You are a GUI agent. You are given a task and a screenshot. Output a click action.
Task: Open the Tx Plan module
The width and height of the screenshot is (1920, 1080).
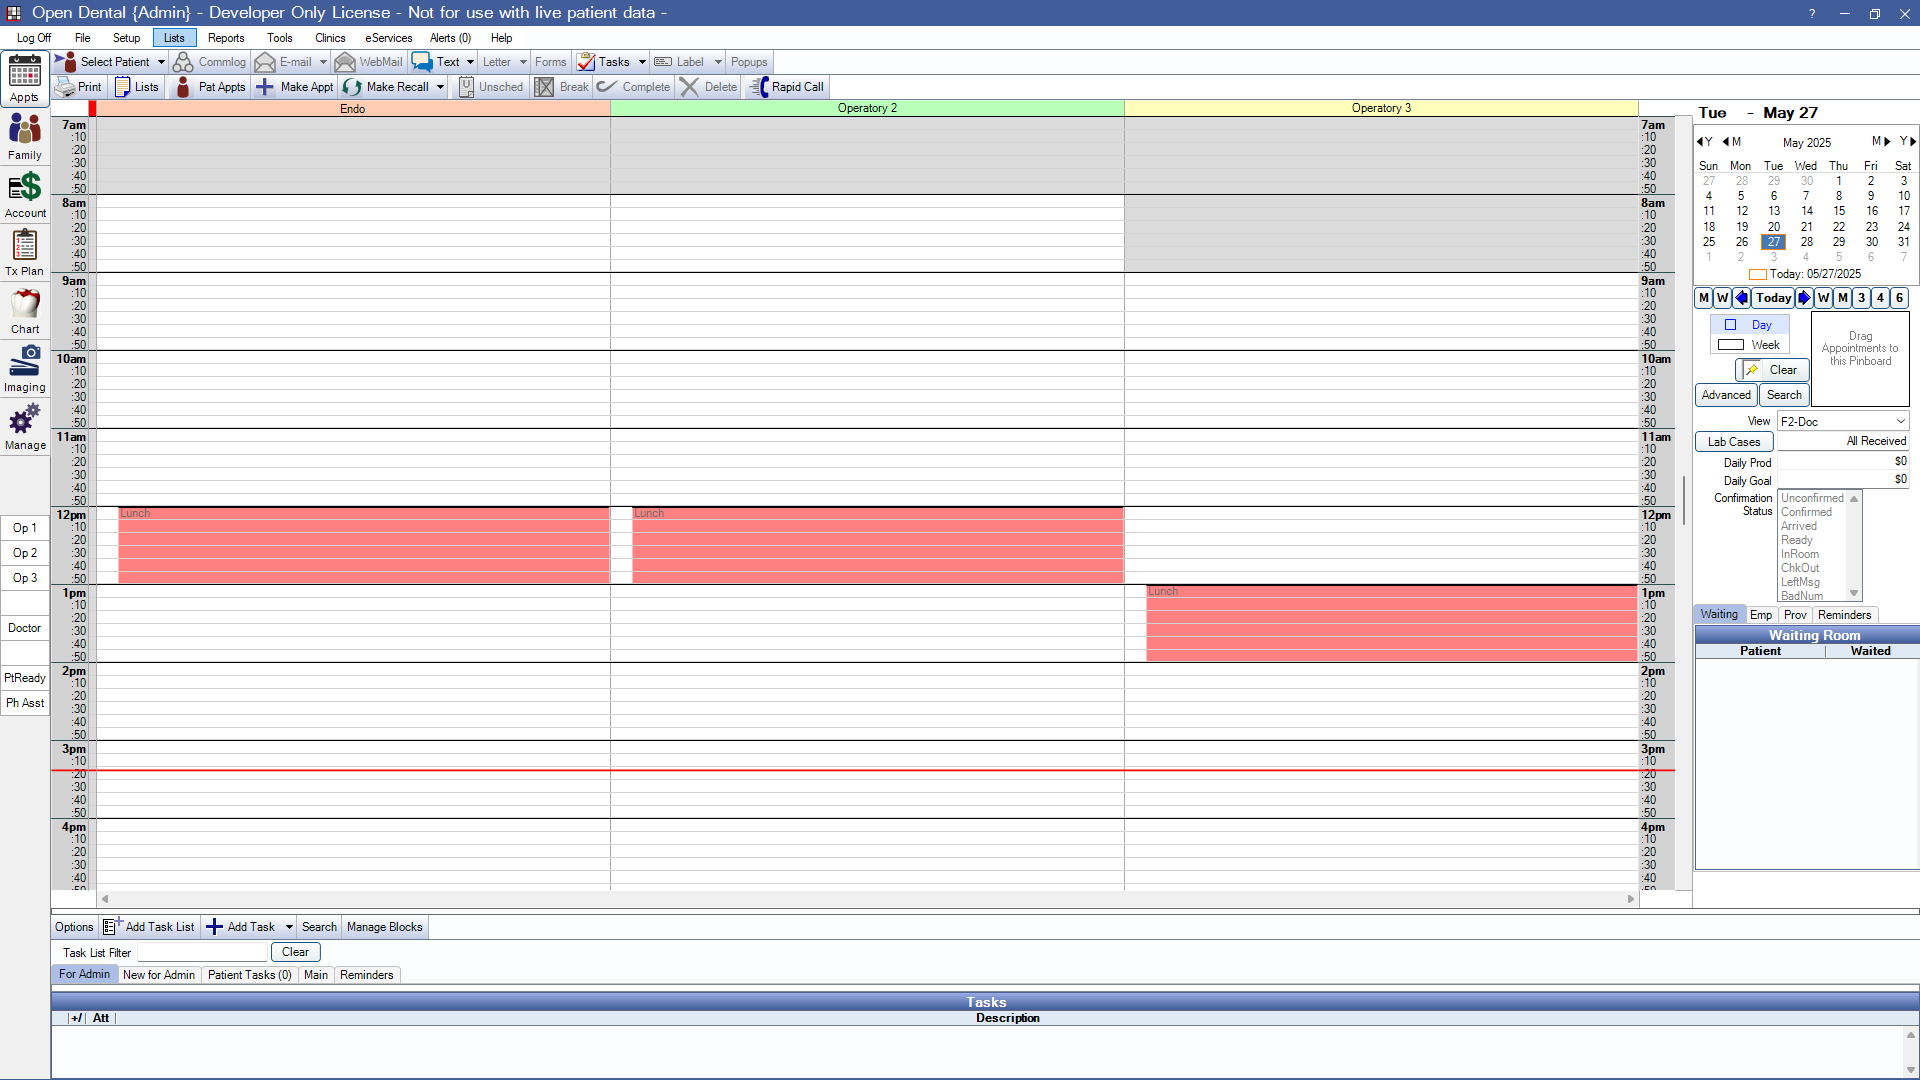click(25, 246)
